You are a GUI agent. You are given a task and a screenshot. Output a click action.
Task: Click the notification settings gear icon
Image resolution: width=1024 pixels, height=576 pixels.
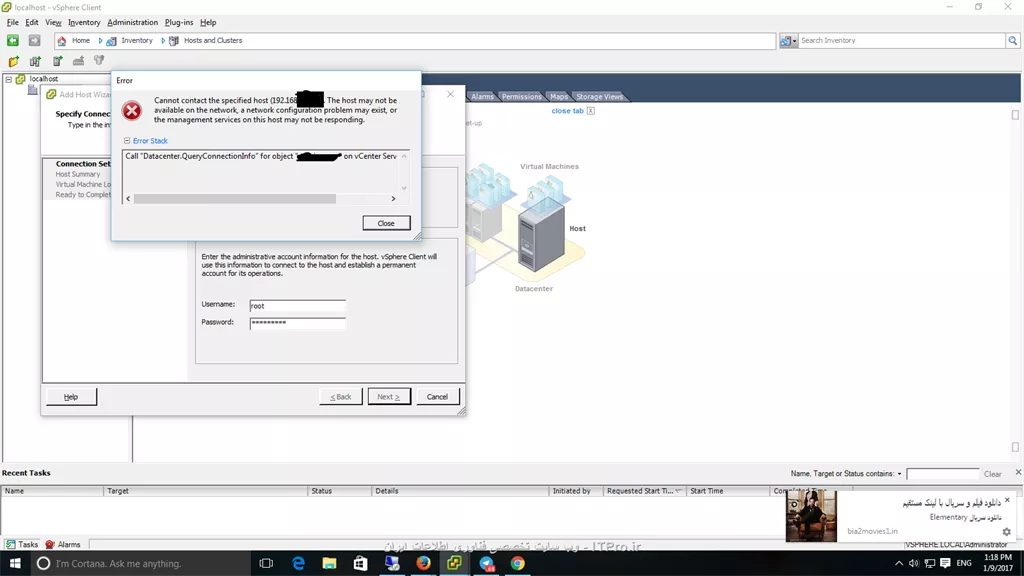coord(1006,532)
